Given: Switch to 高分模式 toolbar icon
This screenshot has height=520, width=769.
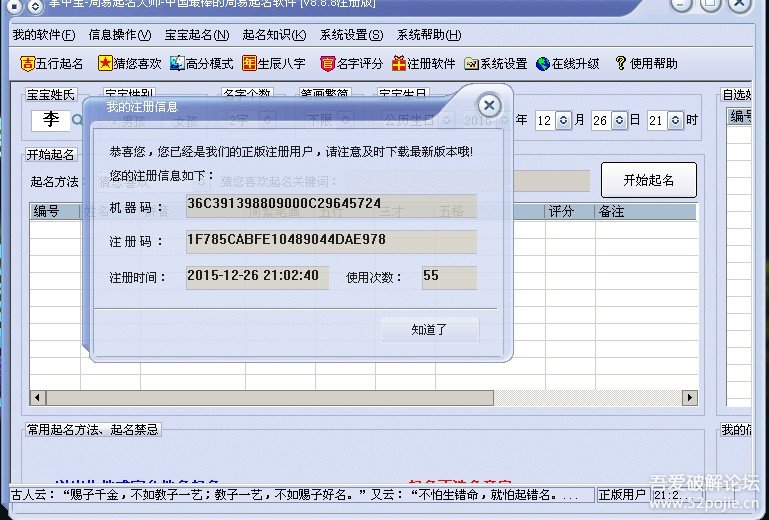Looking at the screenshot, I should 201,63.
